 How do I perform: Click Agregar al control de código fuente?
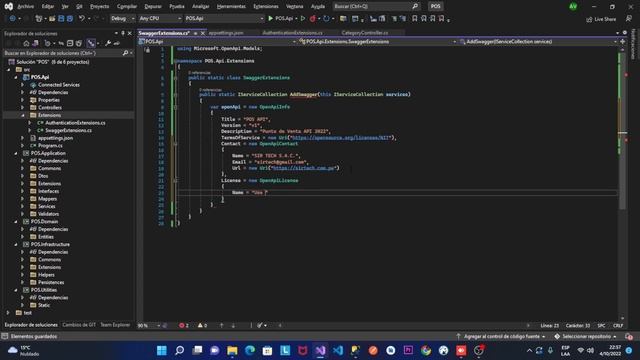point(501,336)
